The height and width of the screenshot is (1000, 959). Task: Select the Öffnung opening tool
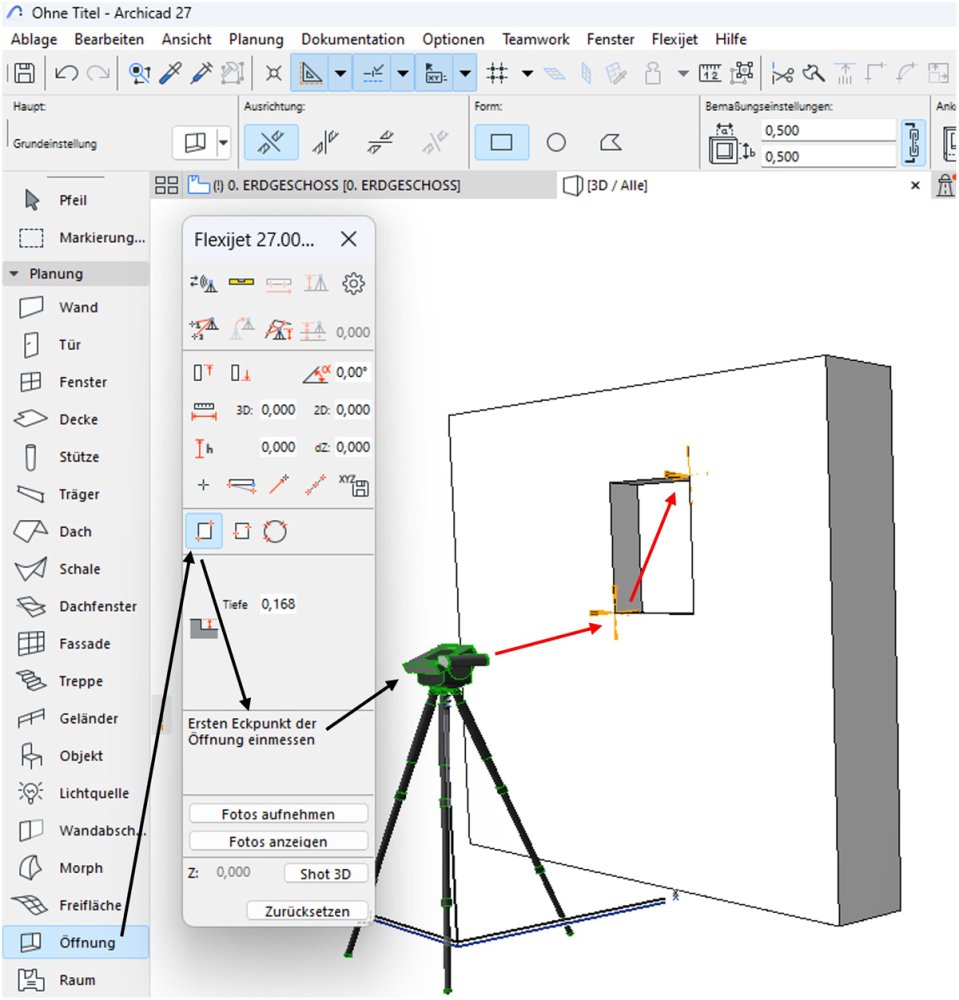[x=75, y=943]
